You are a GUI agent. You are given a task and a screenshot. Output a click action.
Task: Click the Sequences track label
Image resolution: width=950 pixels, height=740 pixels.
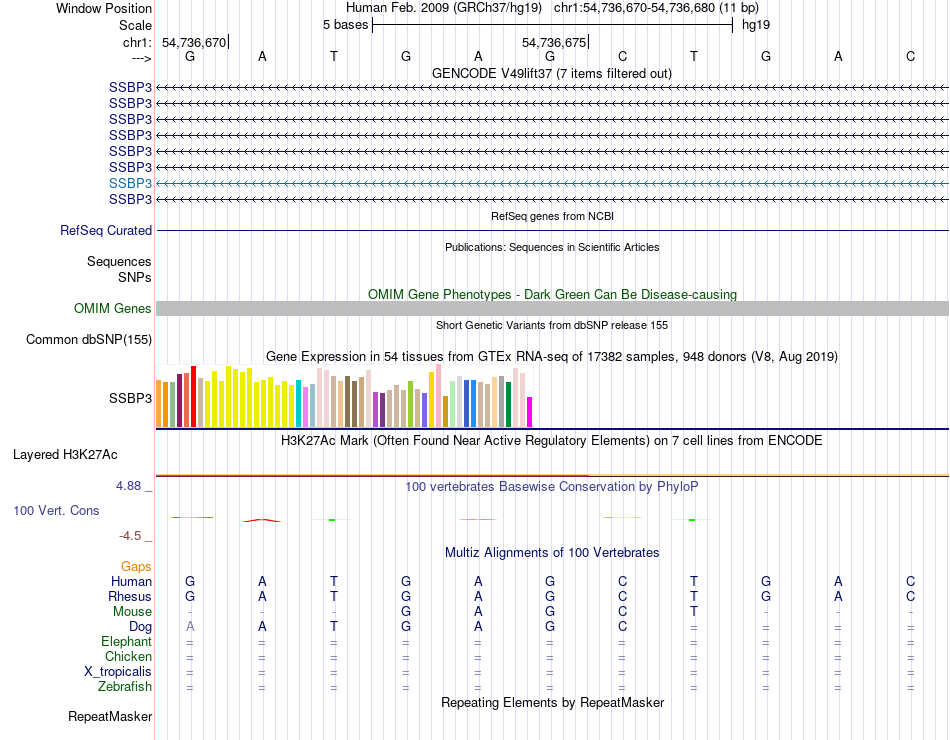(119, 261)
